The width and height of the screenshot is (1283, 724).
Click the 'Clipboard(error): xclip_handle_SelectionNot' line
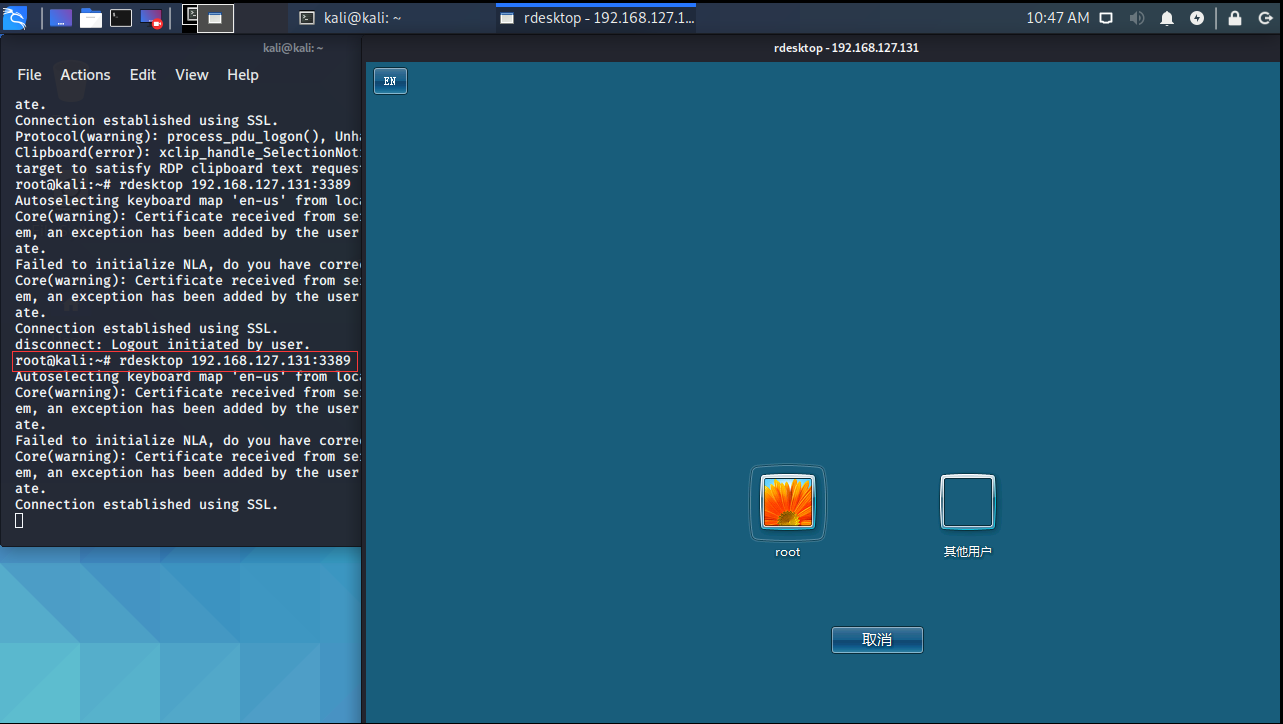(x=188, y=153)
